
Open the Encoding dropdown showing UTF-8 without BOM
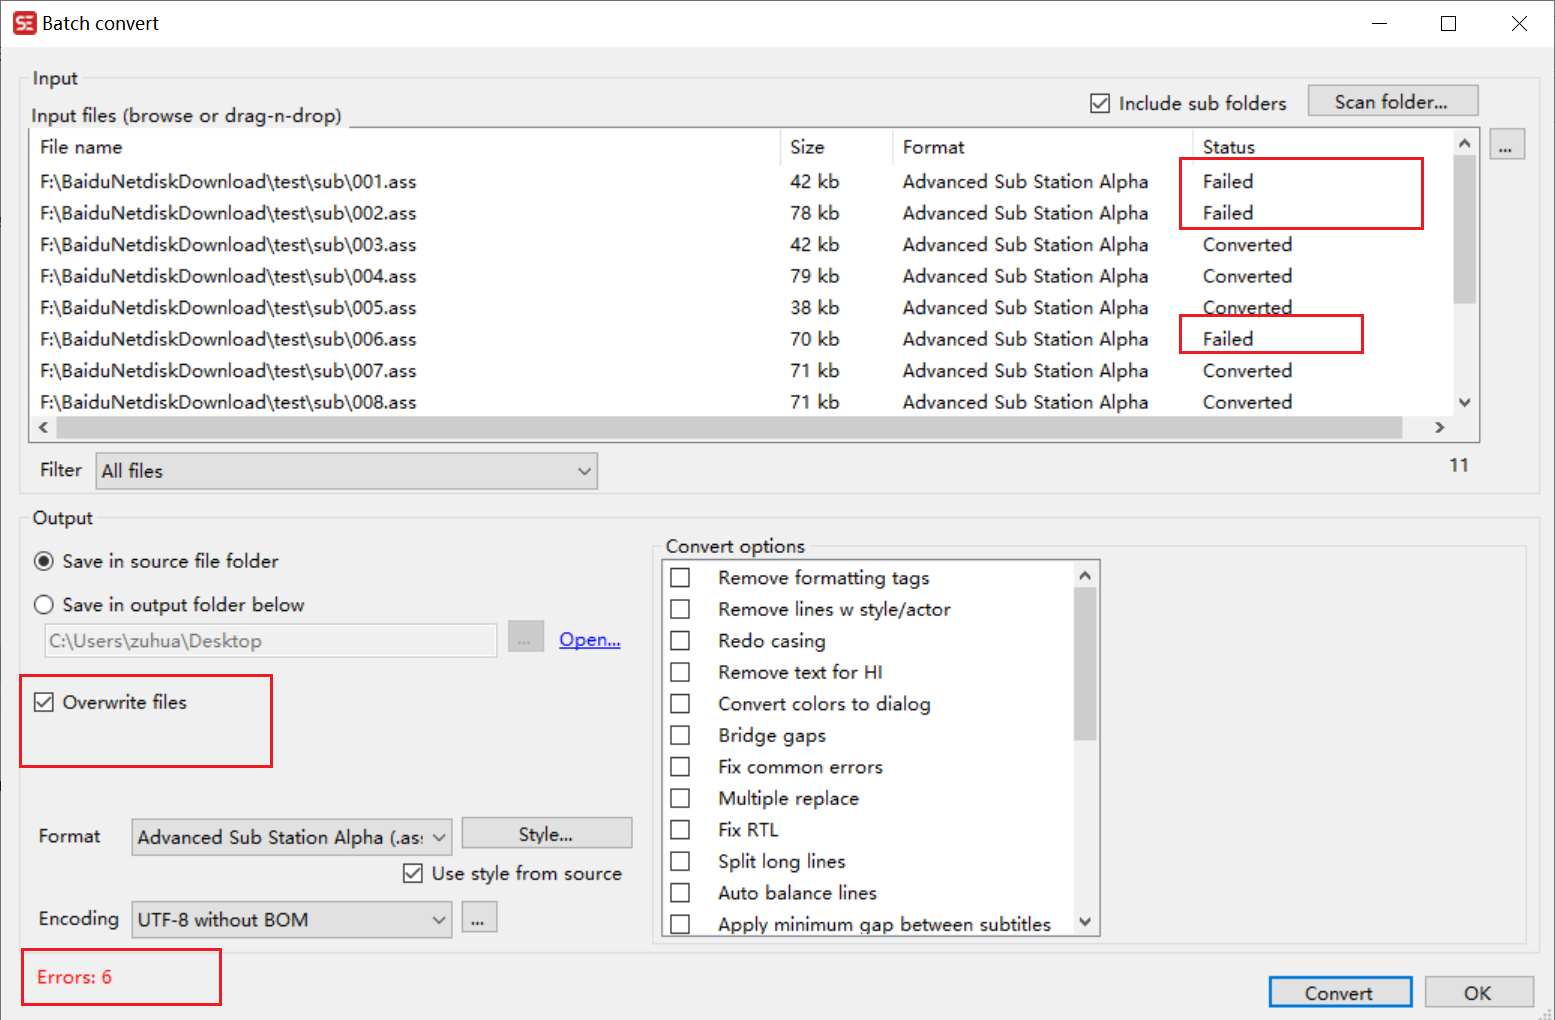click(437, 919)
